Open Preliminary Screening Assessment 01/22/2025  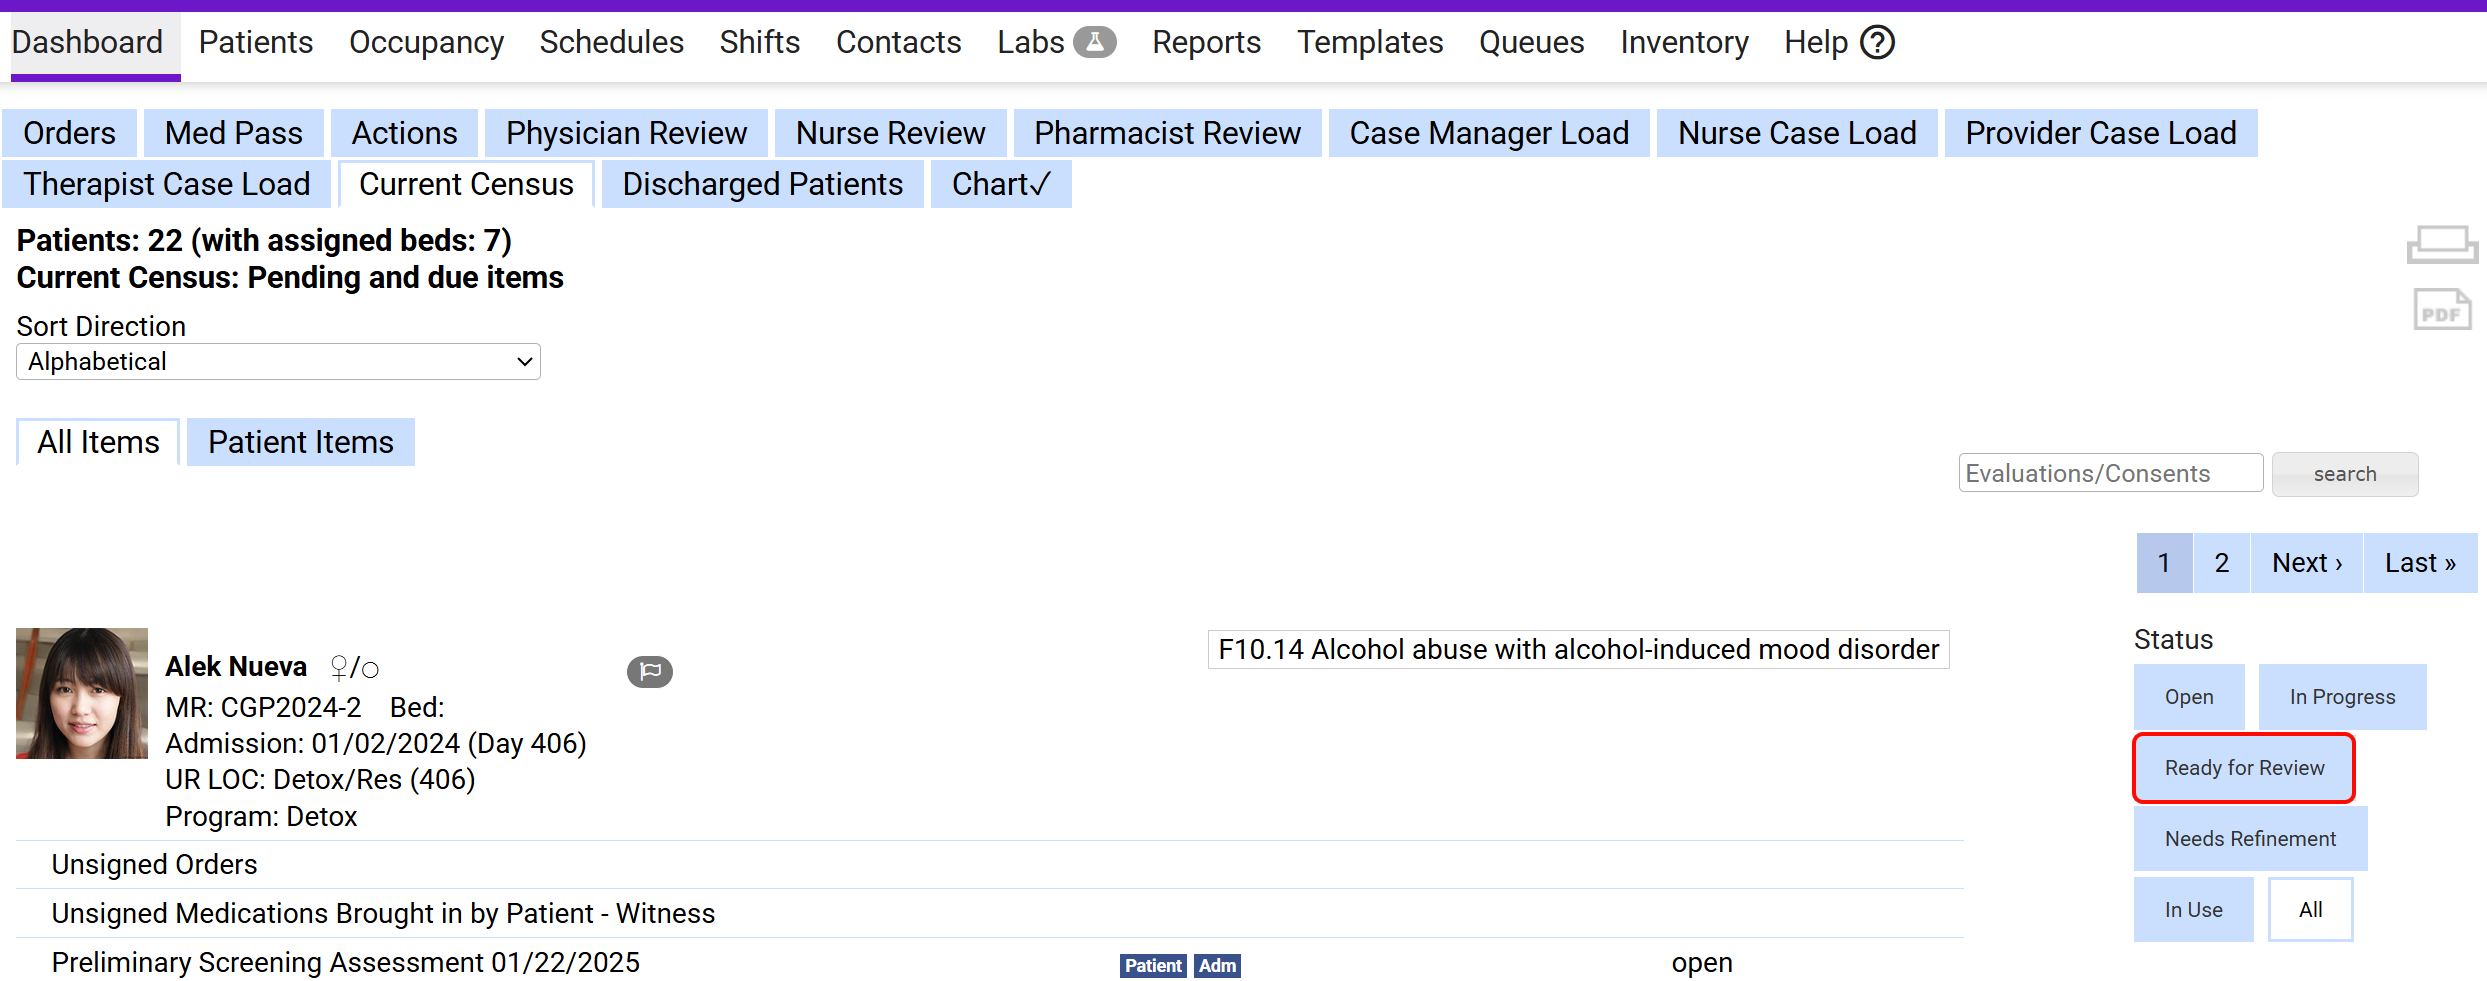pyautogui.click(x=345, y=962)
